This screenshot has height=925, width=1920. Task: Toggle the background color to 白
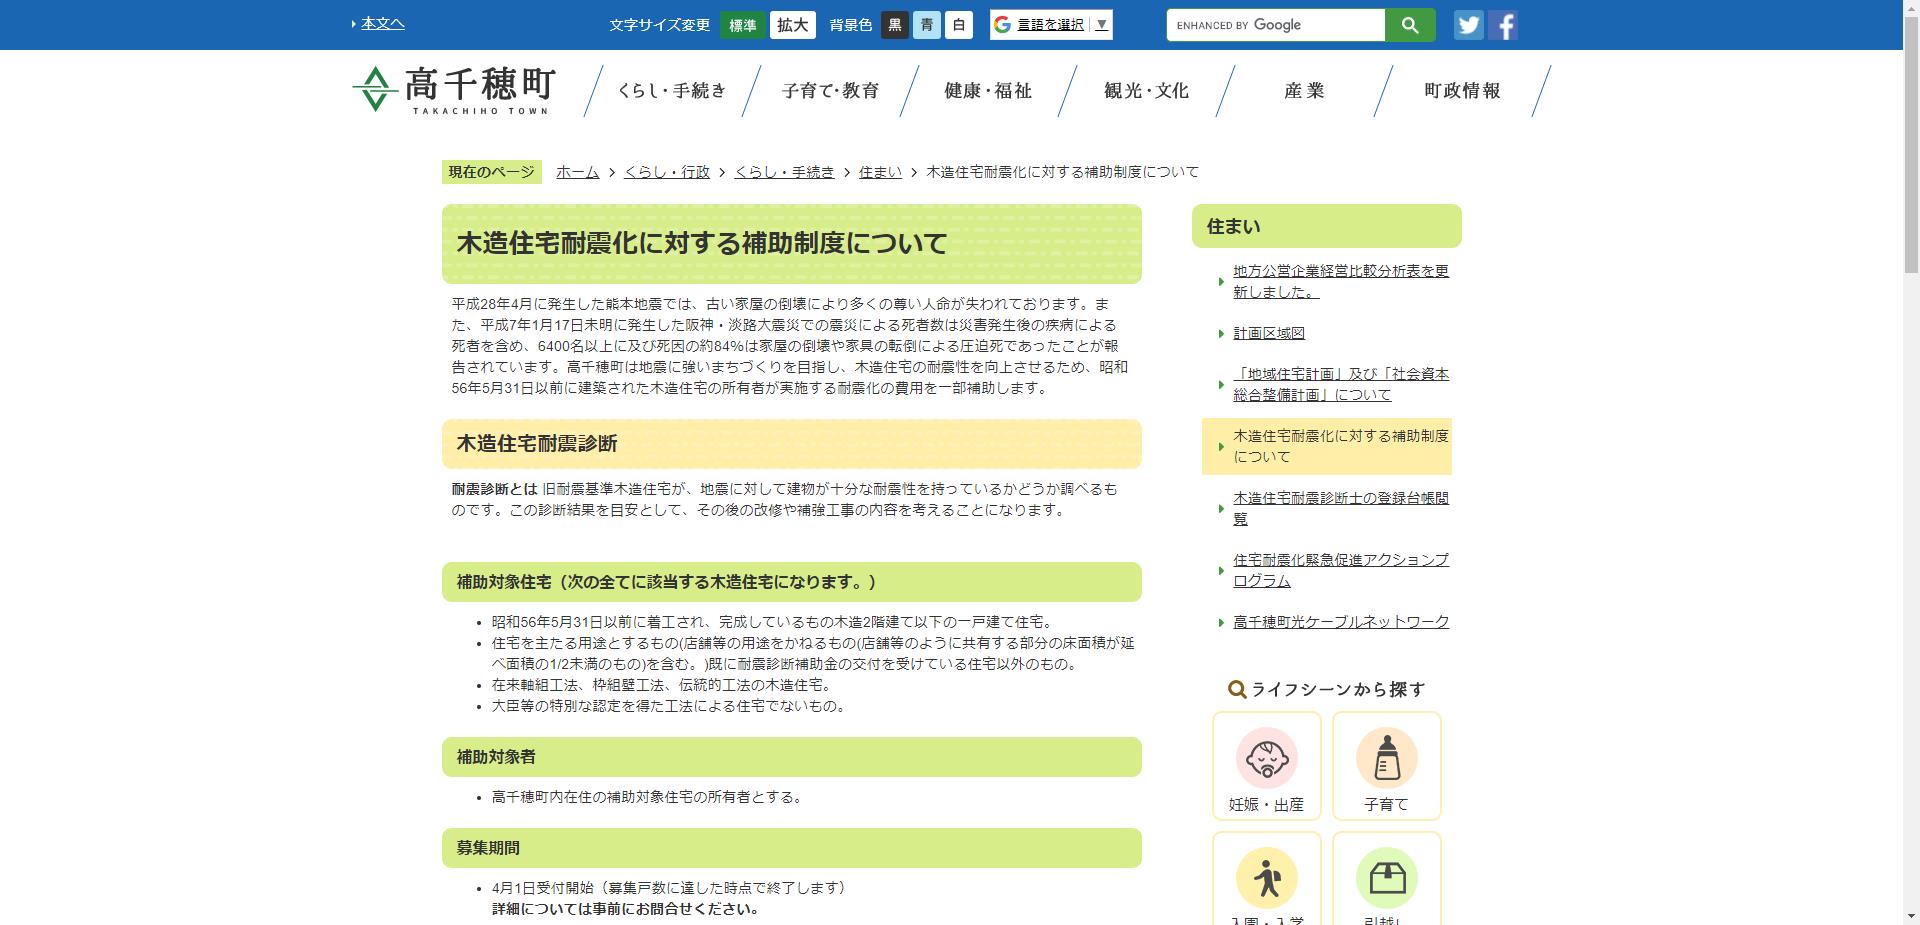959,25
